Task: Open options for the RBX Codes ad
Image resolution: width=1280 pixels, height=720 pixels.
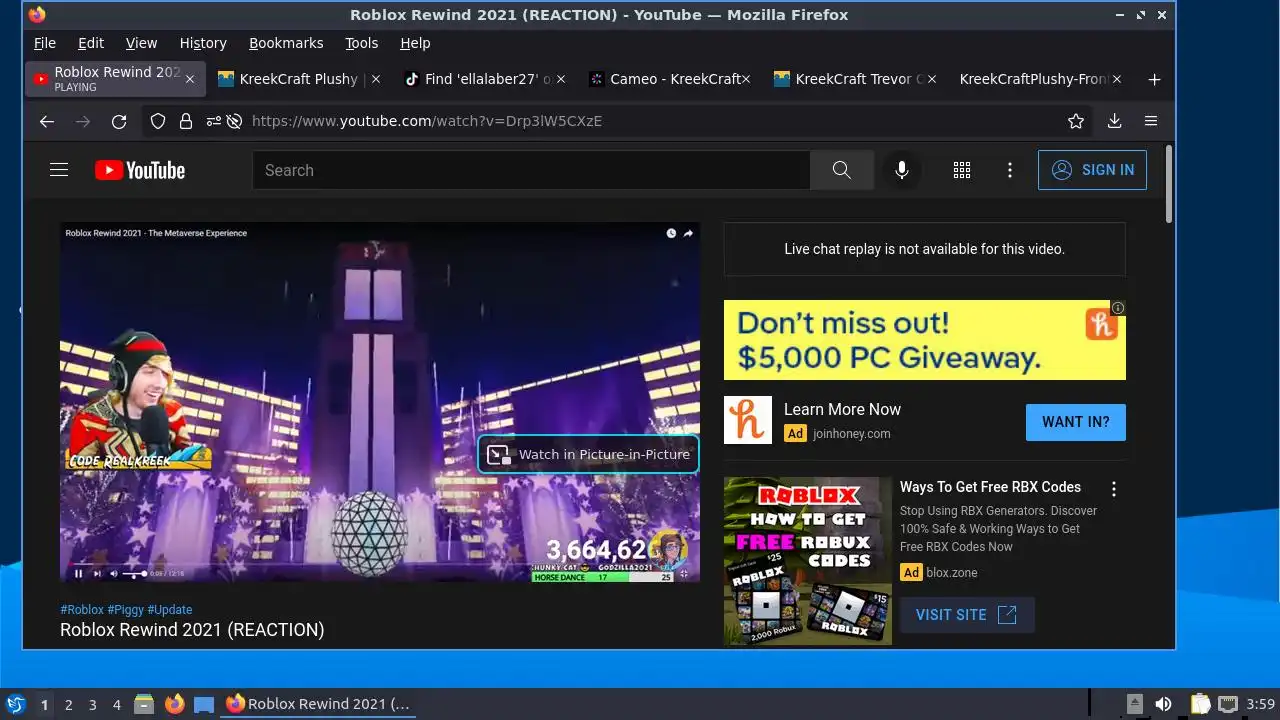Action: pyautogui.click(x=1113, y=489)
